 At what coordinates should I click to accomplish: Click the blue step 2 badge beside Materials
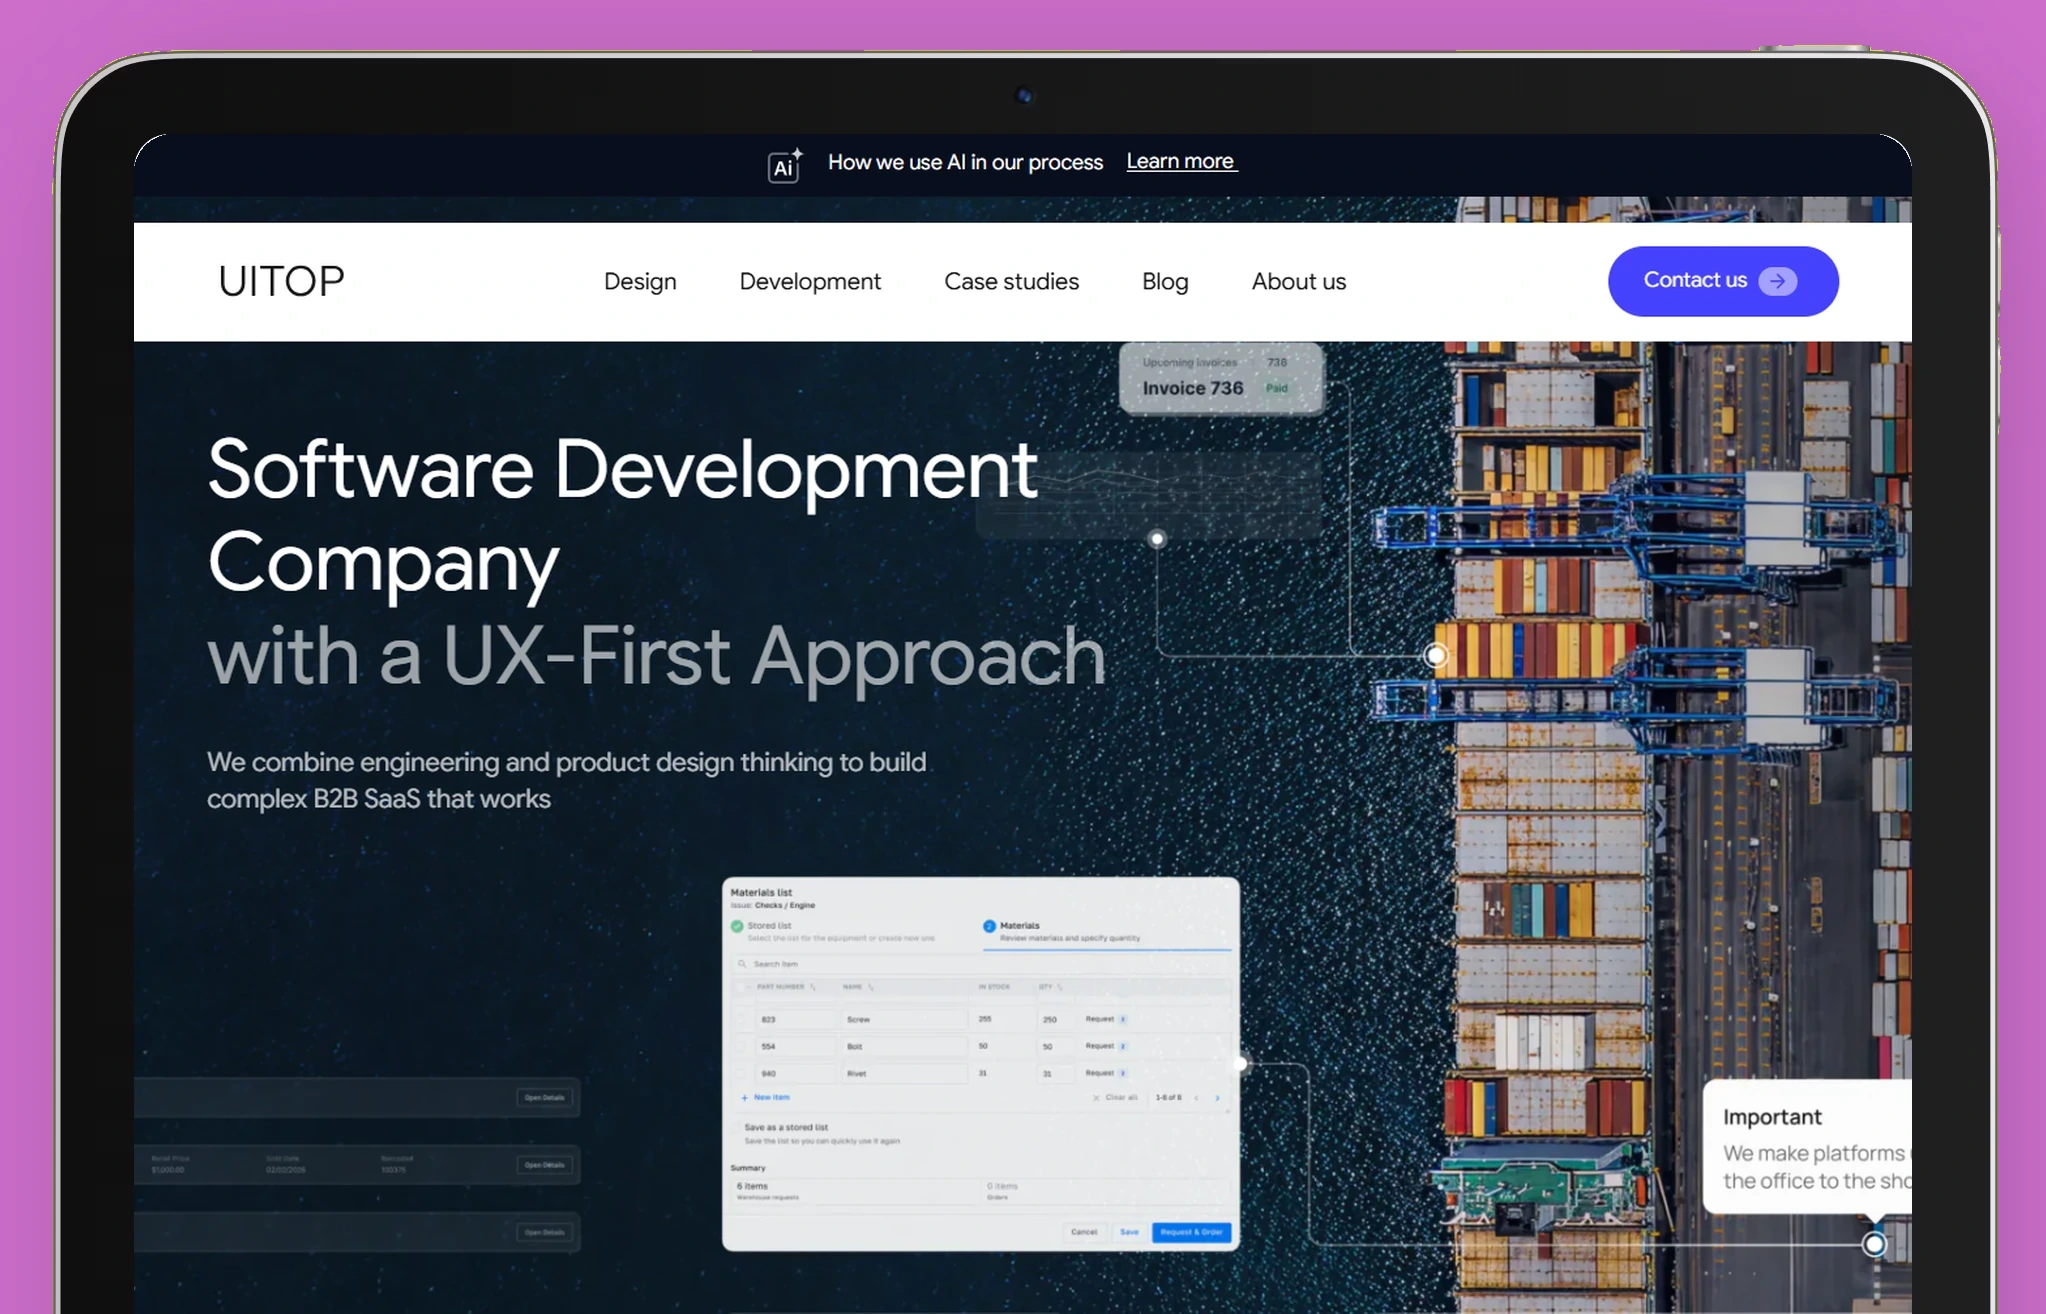[989, 926]
